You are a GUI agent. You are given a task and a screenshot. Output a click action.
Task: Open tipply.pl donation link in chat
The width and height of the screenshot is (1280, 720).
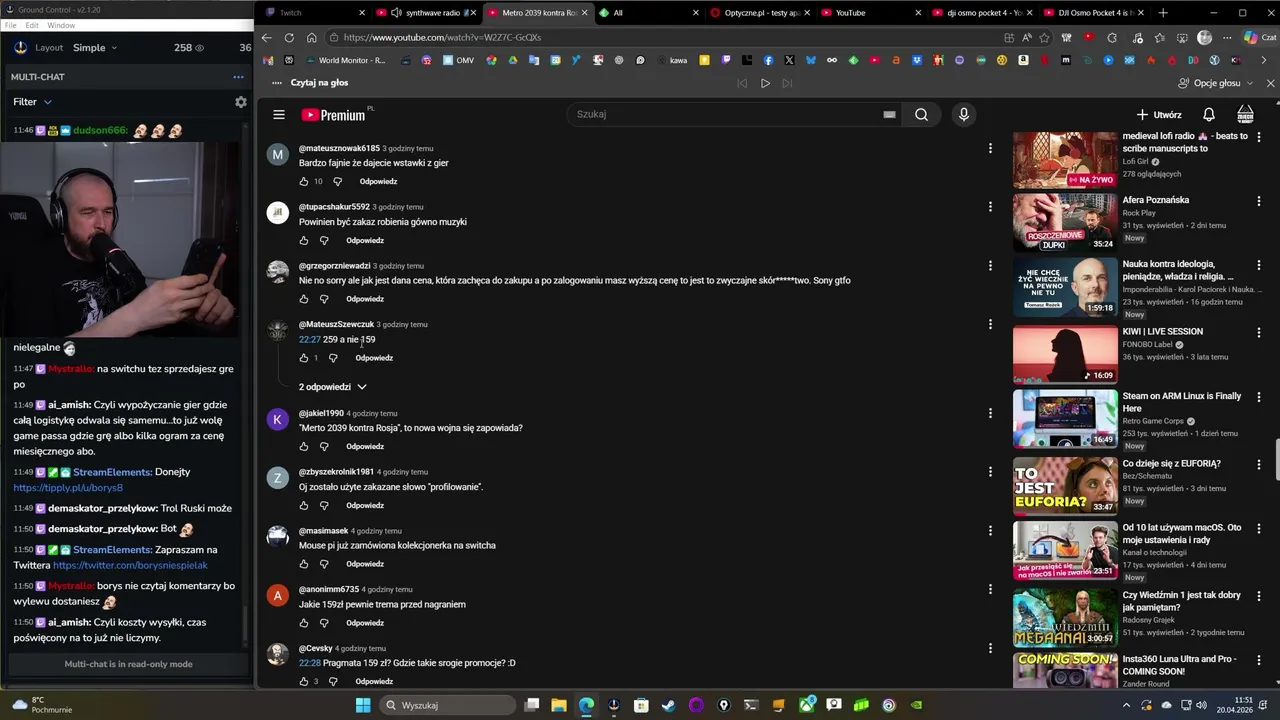(68, 488)
